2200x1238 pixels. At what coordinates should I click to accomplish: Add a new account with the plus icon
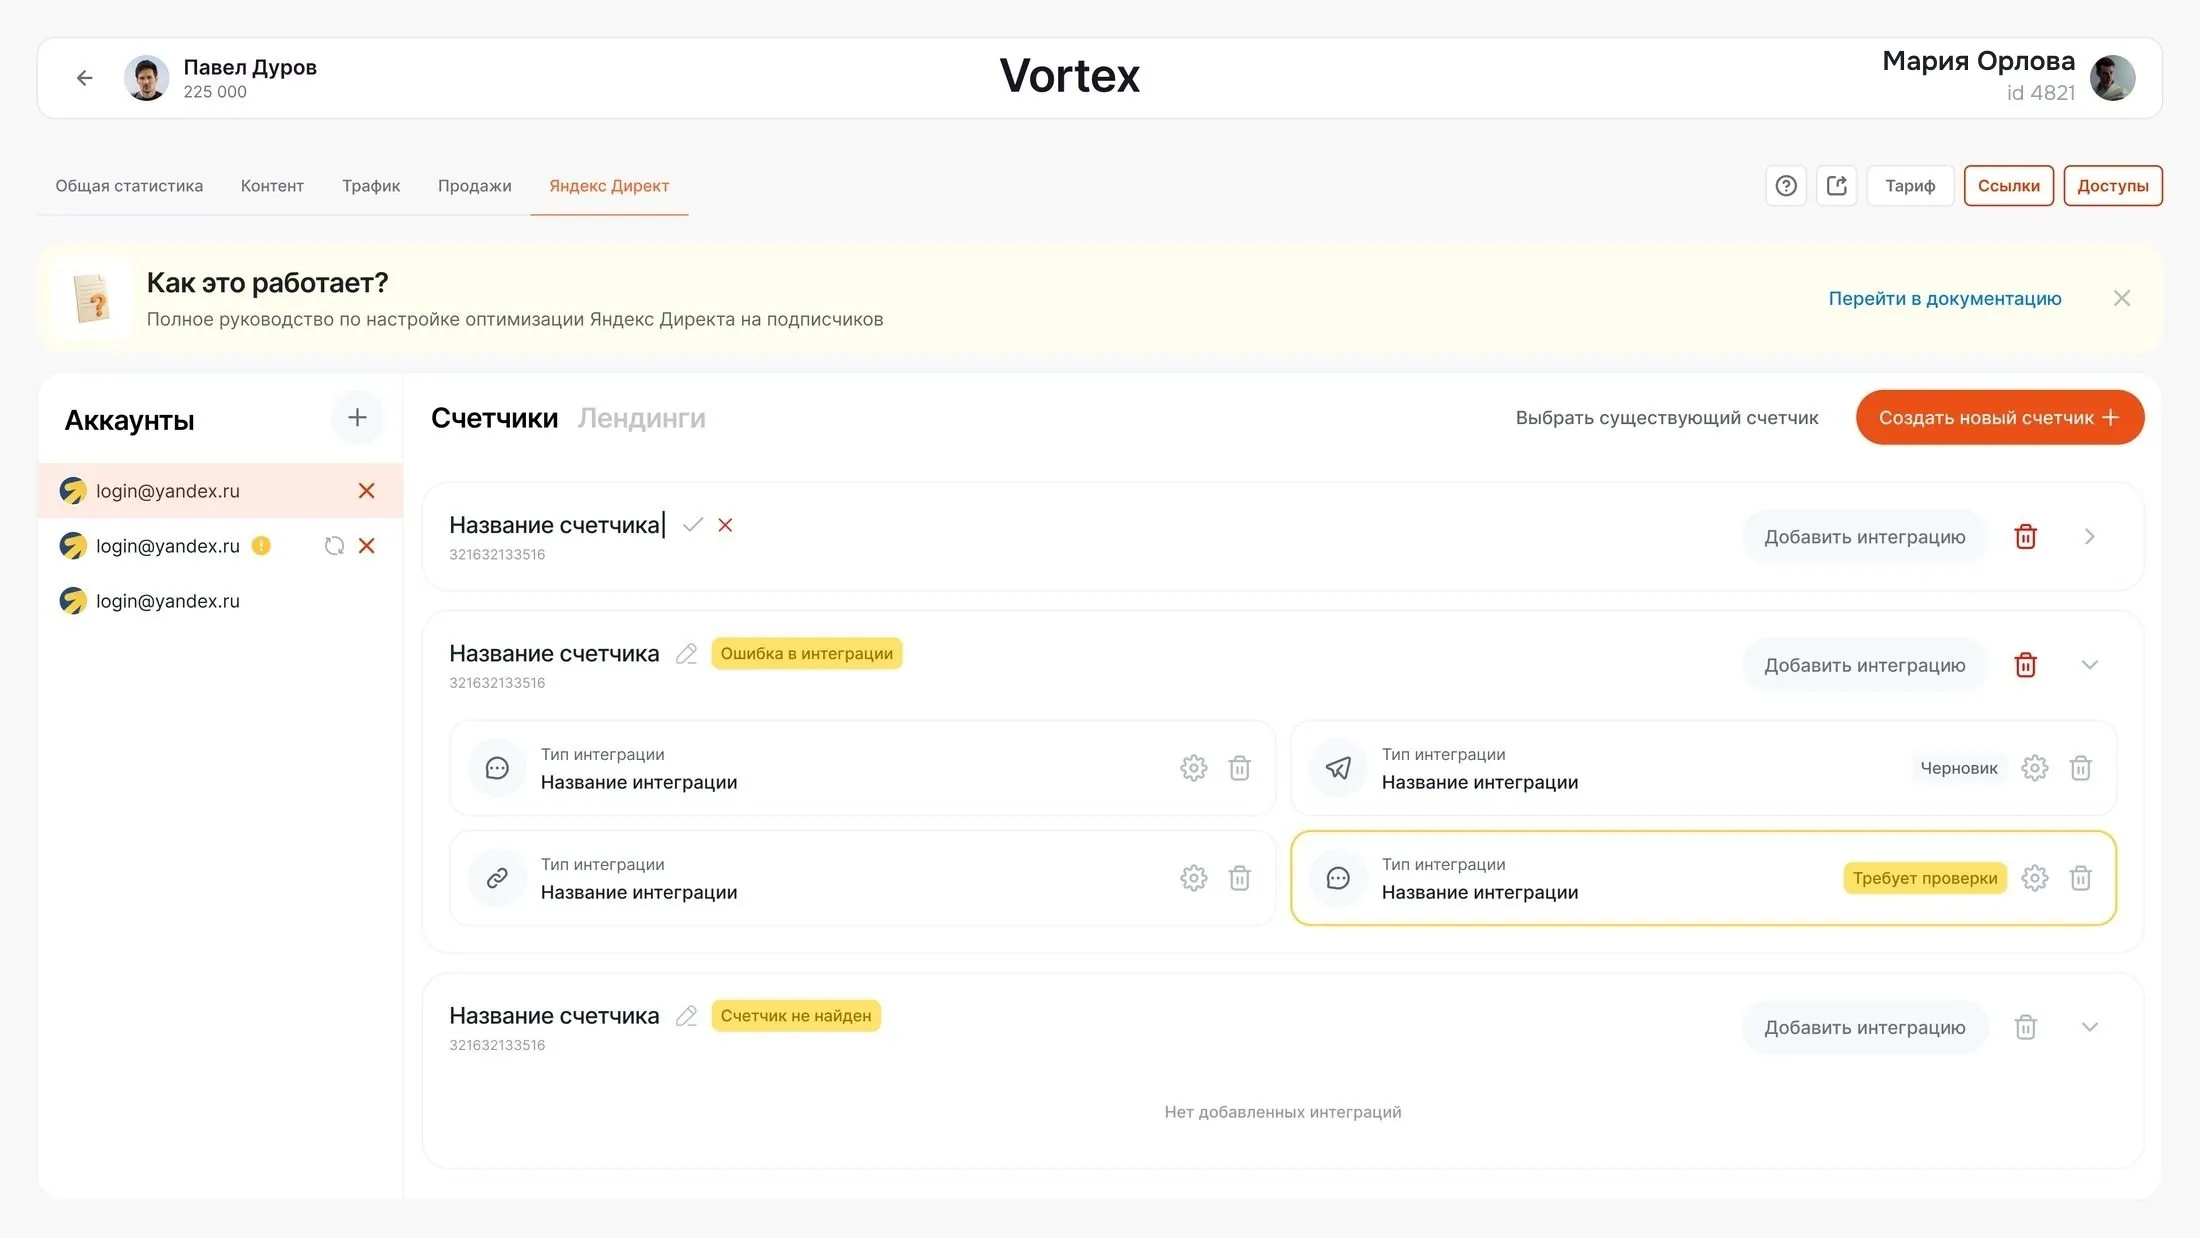pyautogui.click(x=357, y=418)
